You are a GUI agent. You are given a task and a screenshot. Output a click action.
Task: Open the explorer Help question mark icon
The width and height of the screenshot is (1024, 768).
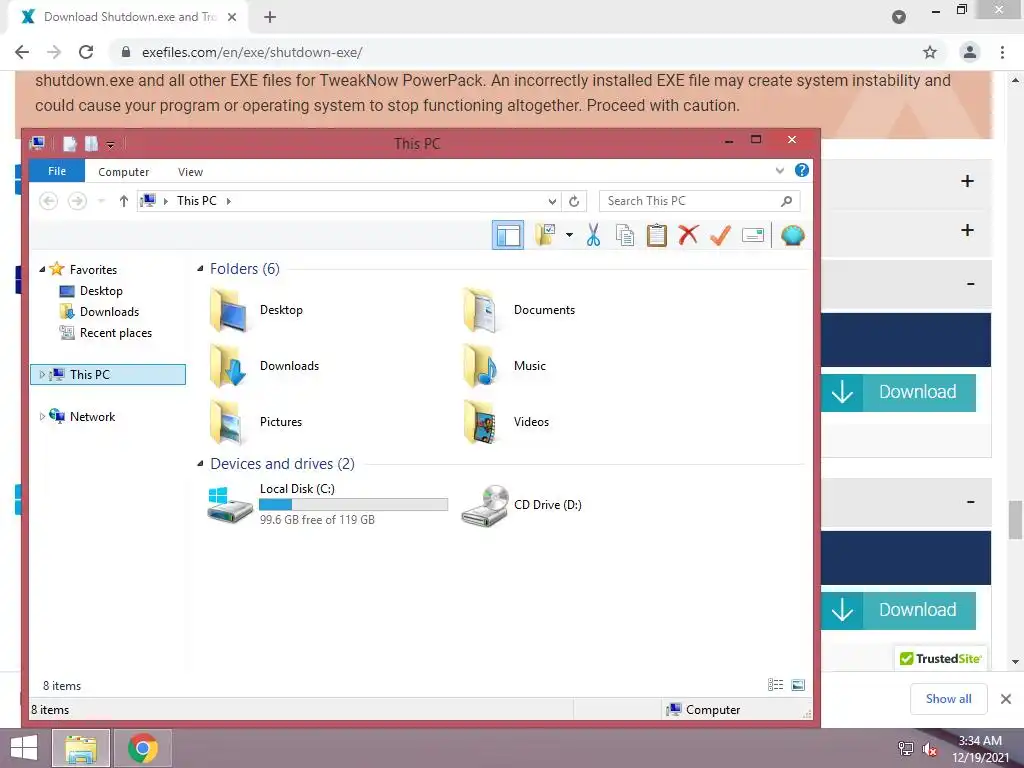802,170
